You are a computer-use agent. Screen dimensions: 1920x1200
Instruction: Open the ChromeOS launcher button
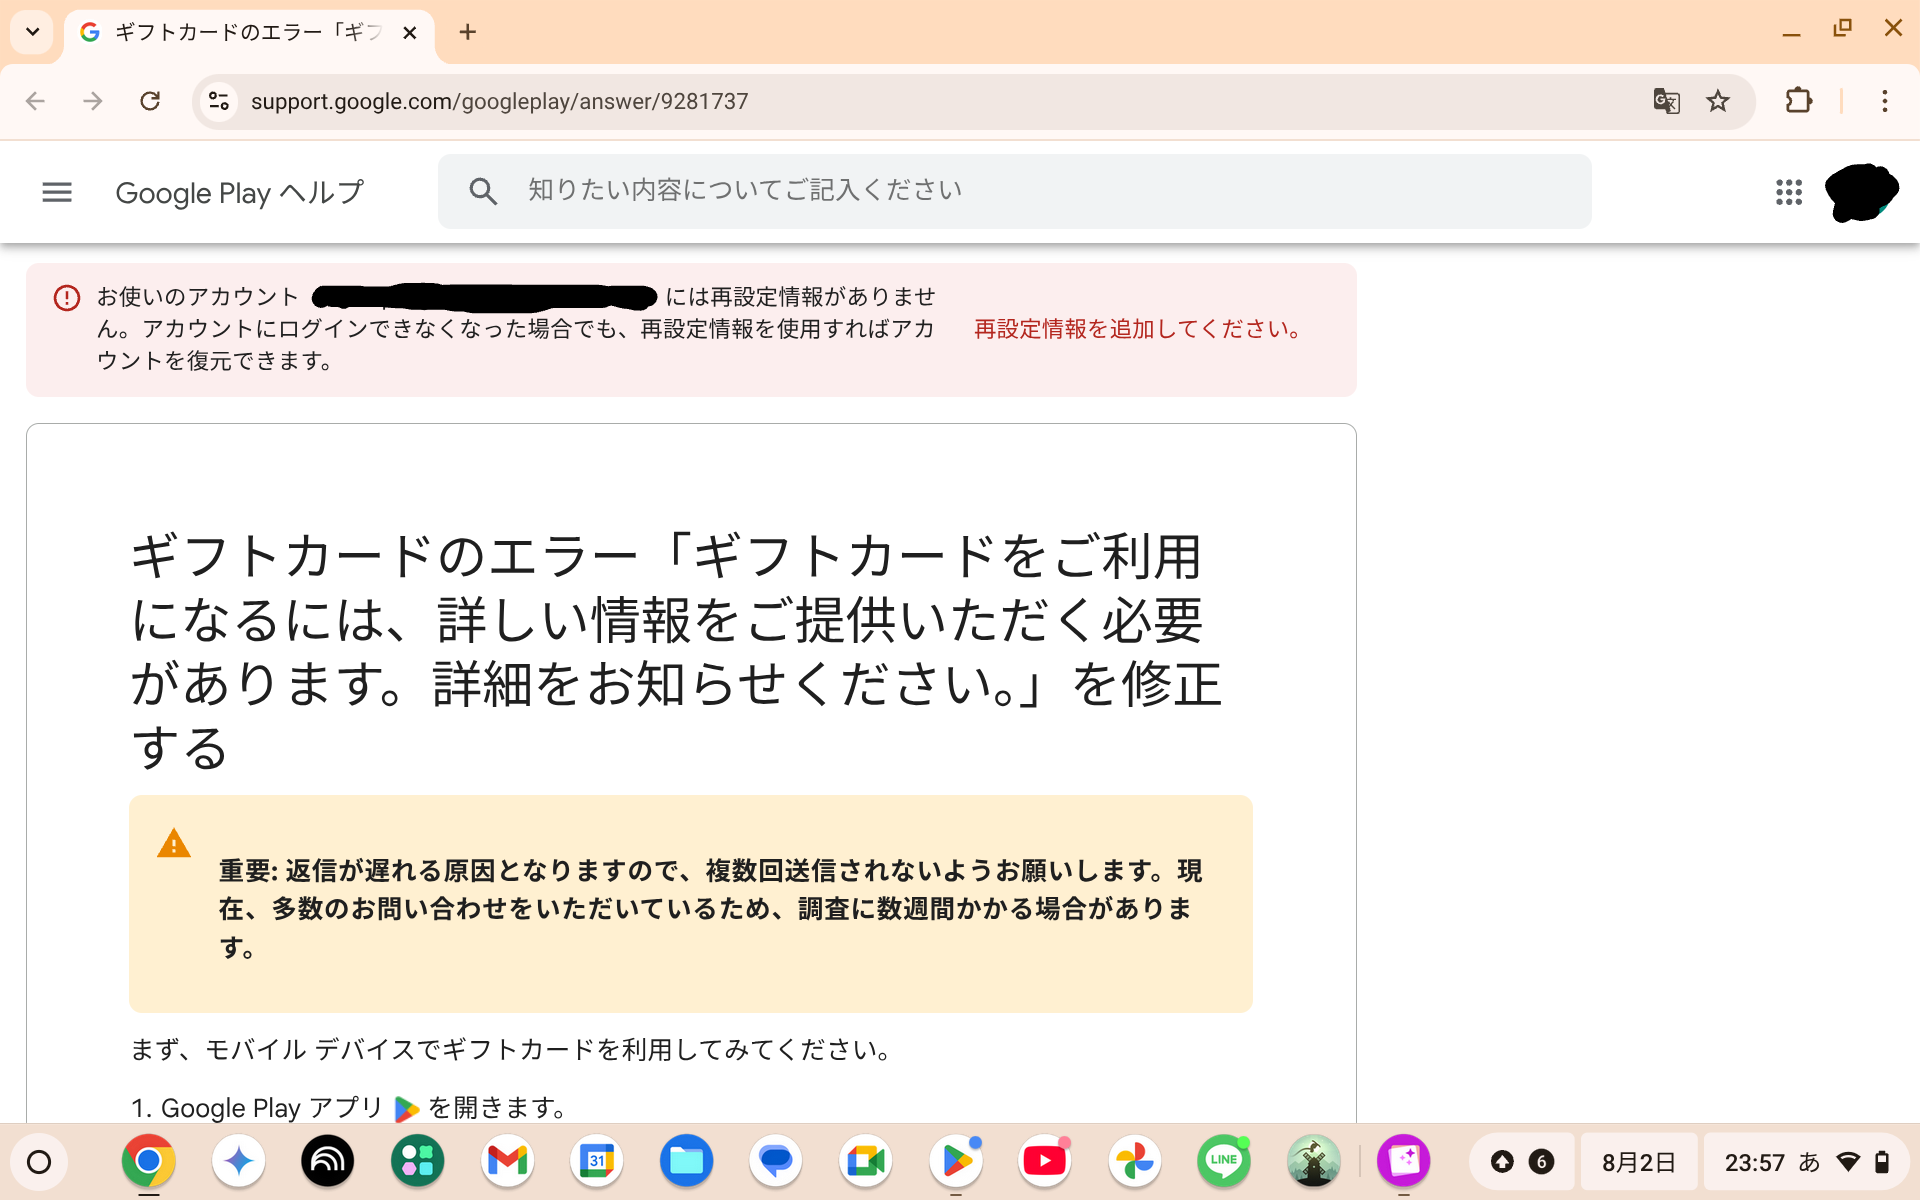click(39, 1162)
